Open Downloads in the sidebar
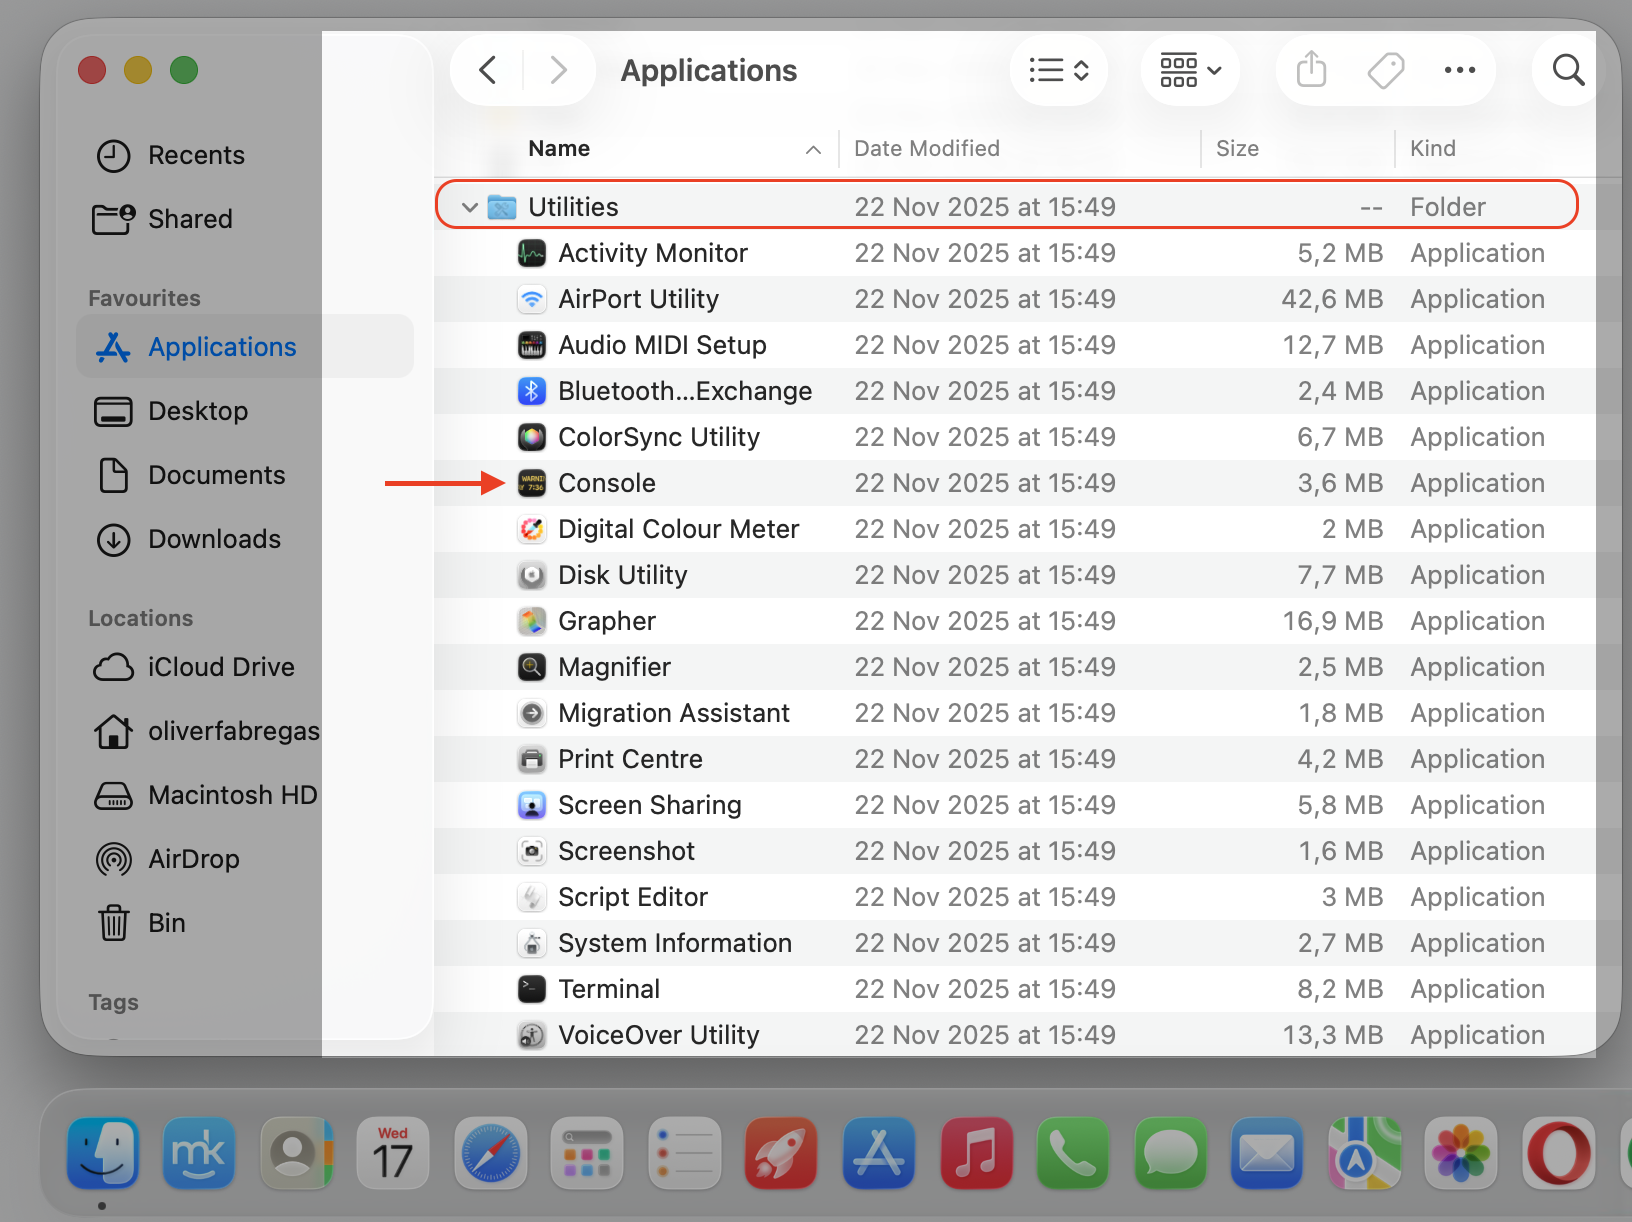The width and height of the screenshot is (1632, 1222). (245, 539)
